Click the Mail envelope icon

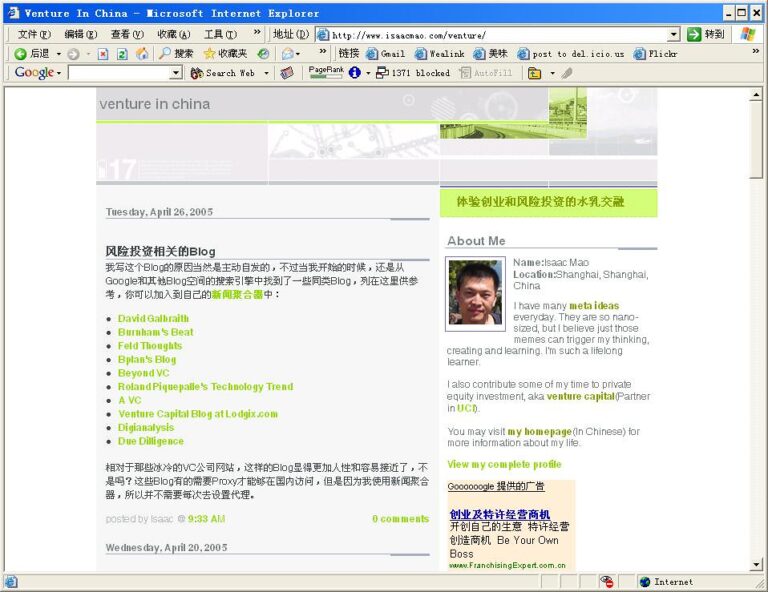tap(288, 54)
